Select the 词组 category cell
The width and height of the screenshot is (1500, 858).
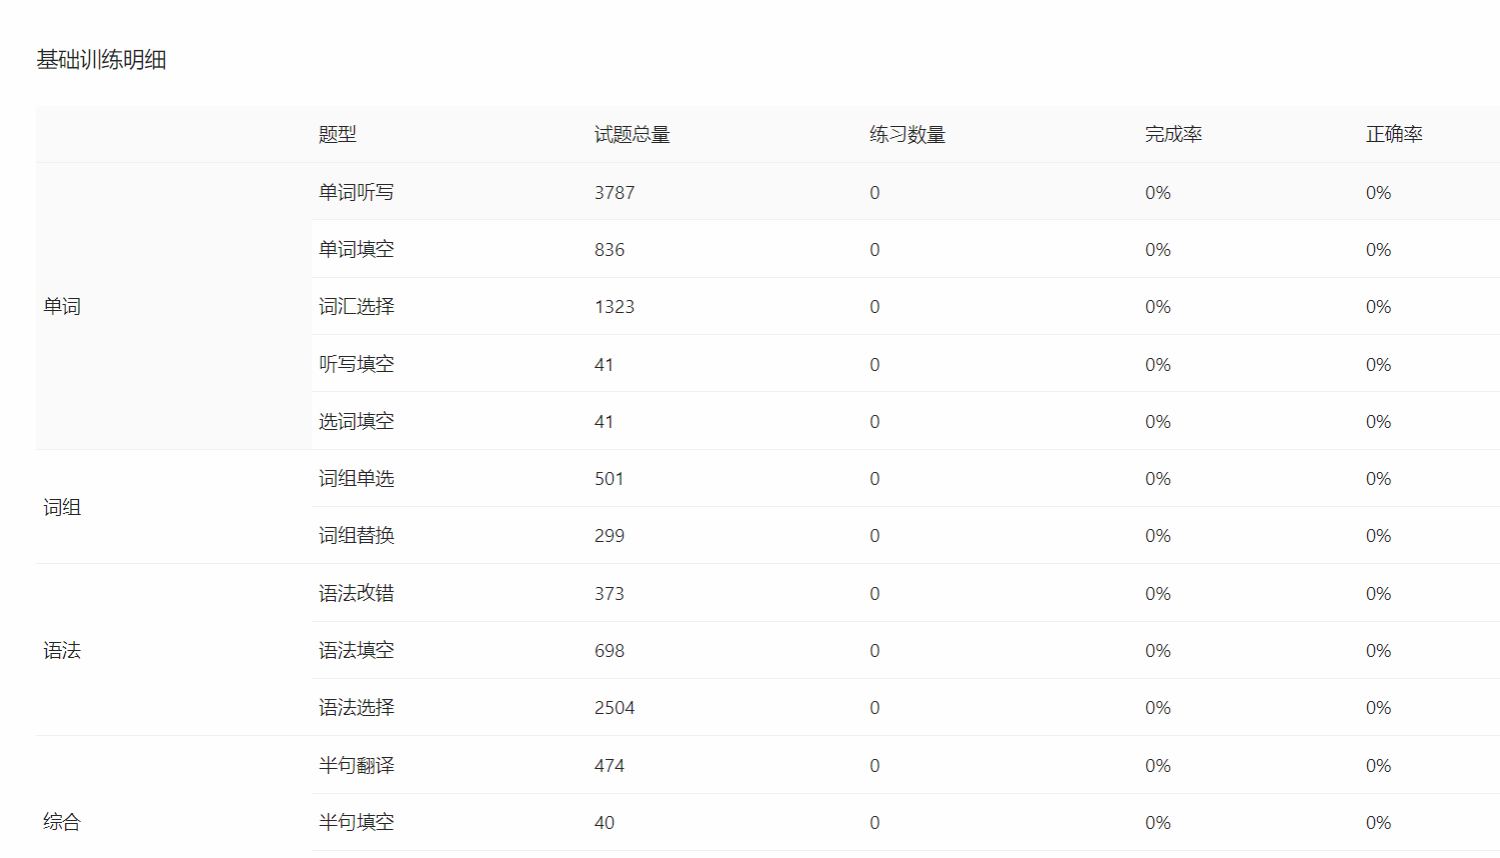pos(62,507)
